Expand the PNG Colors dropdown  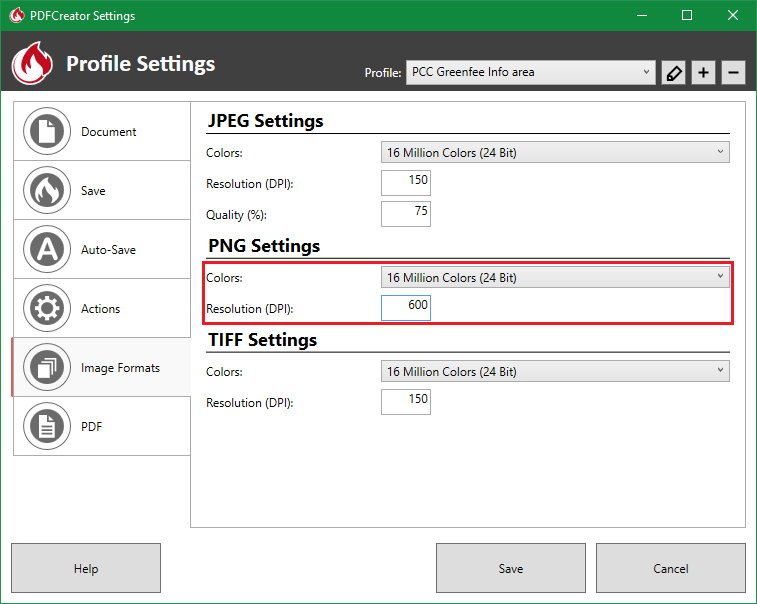click(555, 277)
